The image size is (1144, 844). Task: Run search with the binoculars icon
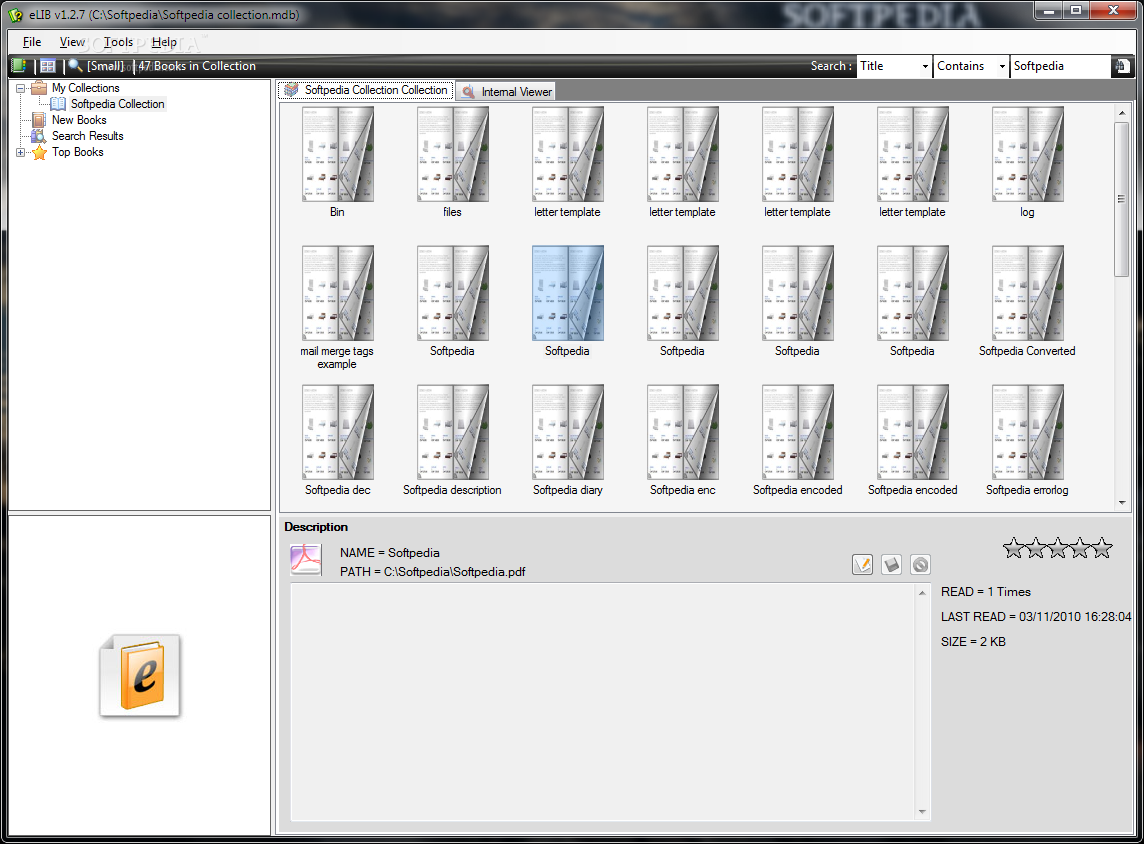(x=1121, y=66)
